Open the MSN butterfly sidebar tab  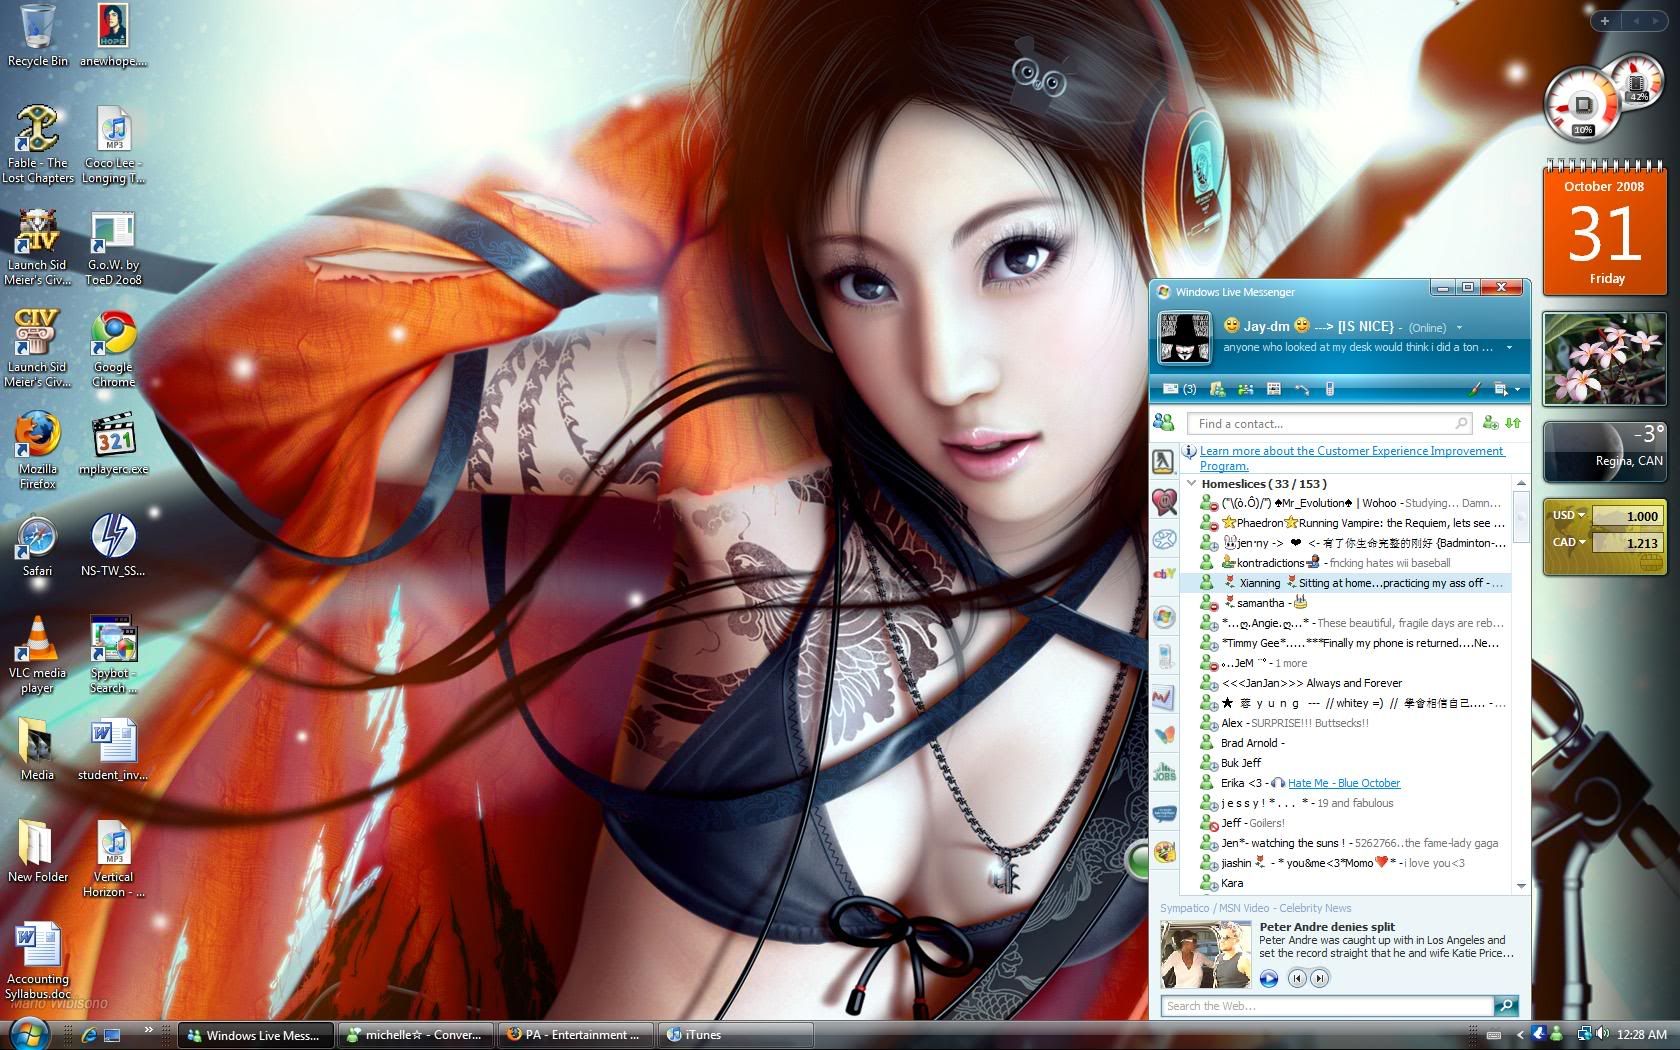[1164, 733]
